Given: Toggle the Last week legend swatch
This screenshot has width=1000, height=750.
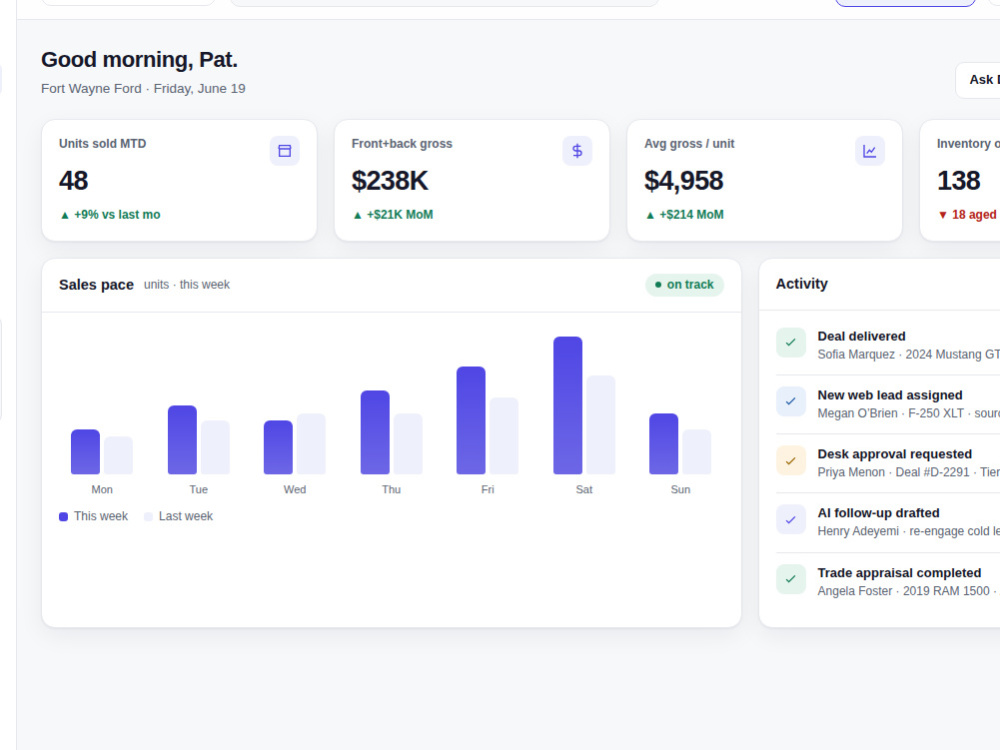Looking at the screenshot, I should pyautogui.click(x=149, y=517).
